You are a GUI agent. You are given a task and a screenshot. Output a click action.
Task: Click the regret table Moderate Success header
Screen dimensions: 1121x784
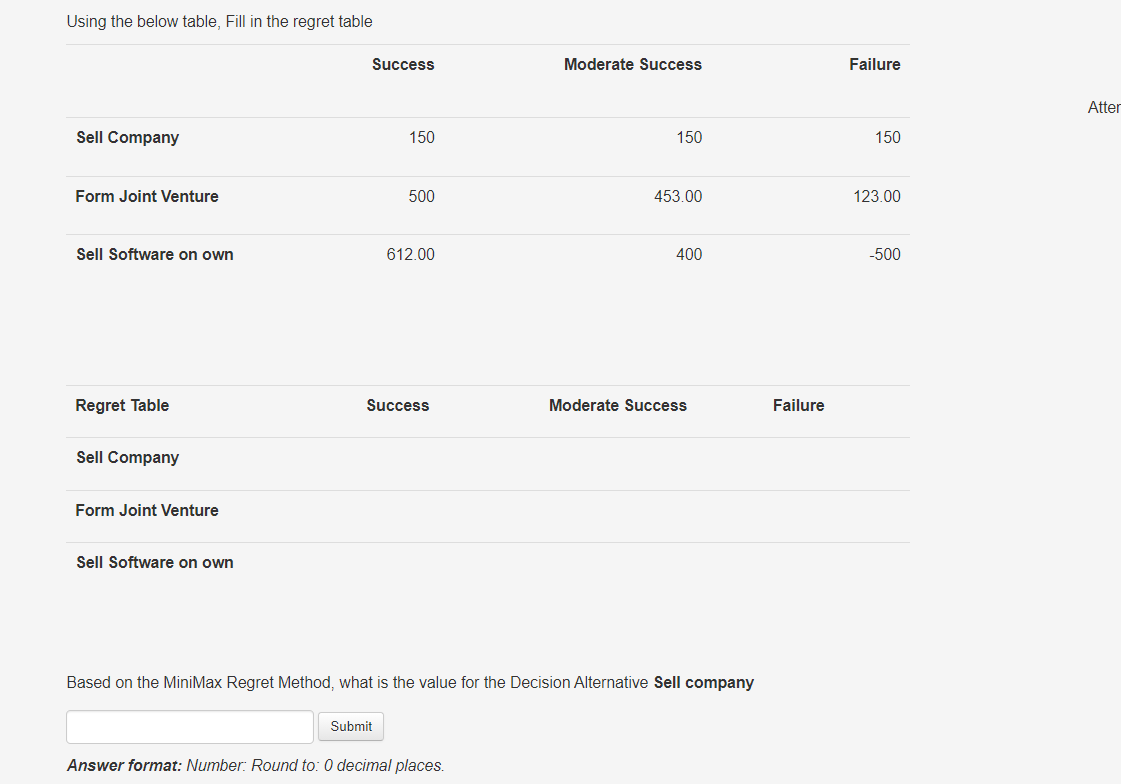(618, 405)
